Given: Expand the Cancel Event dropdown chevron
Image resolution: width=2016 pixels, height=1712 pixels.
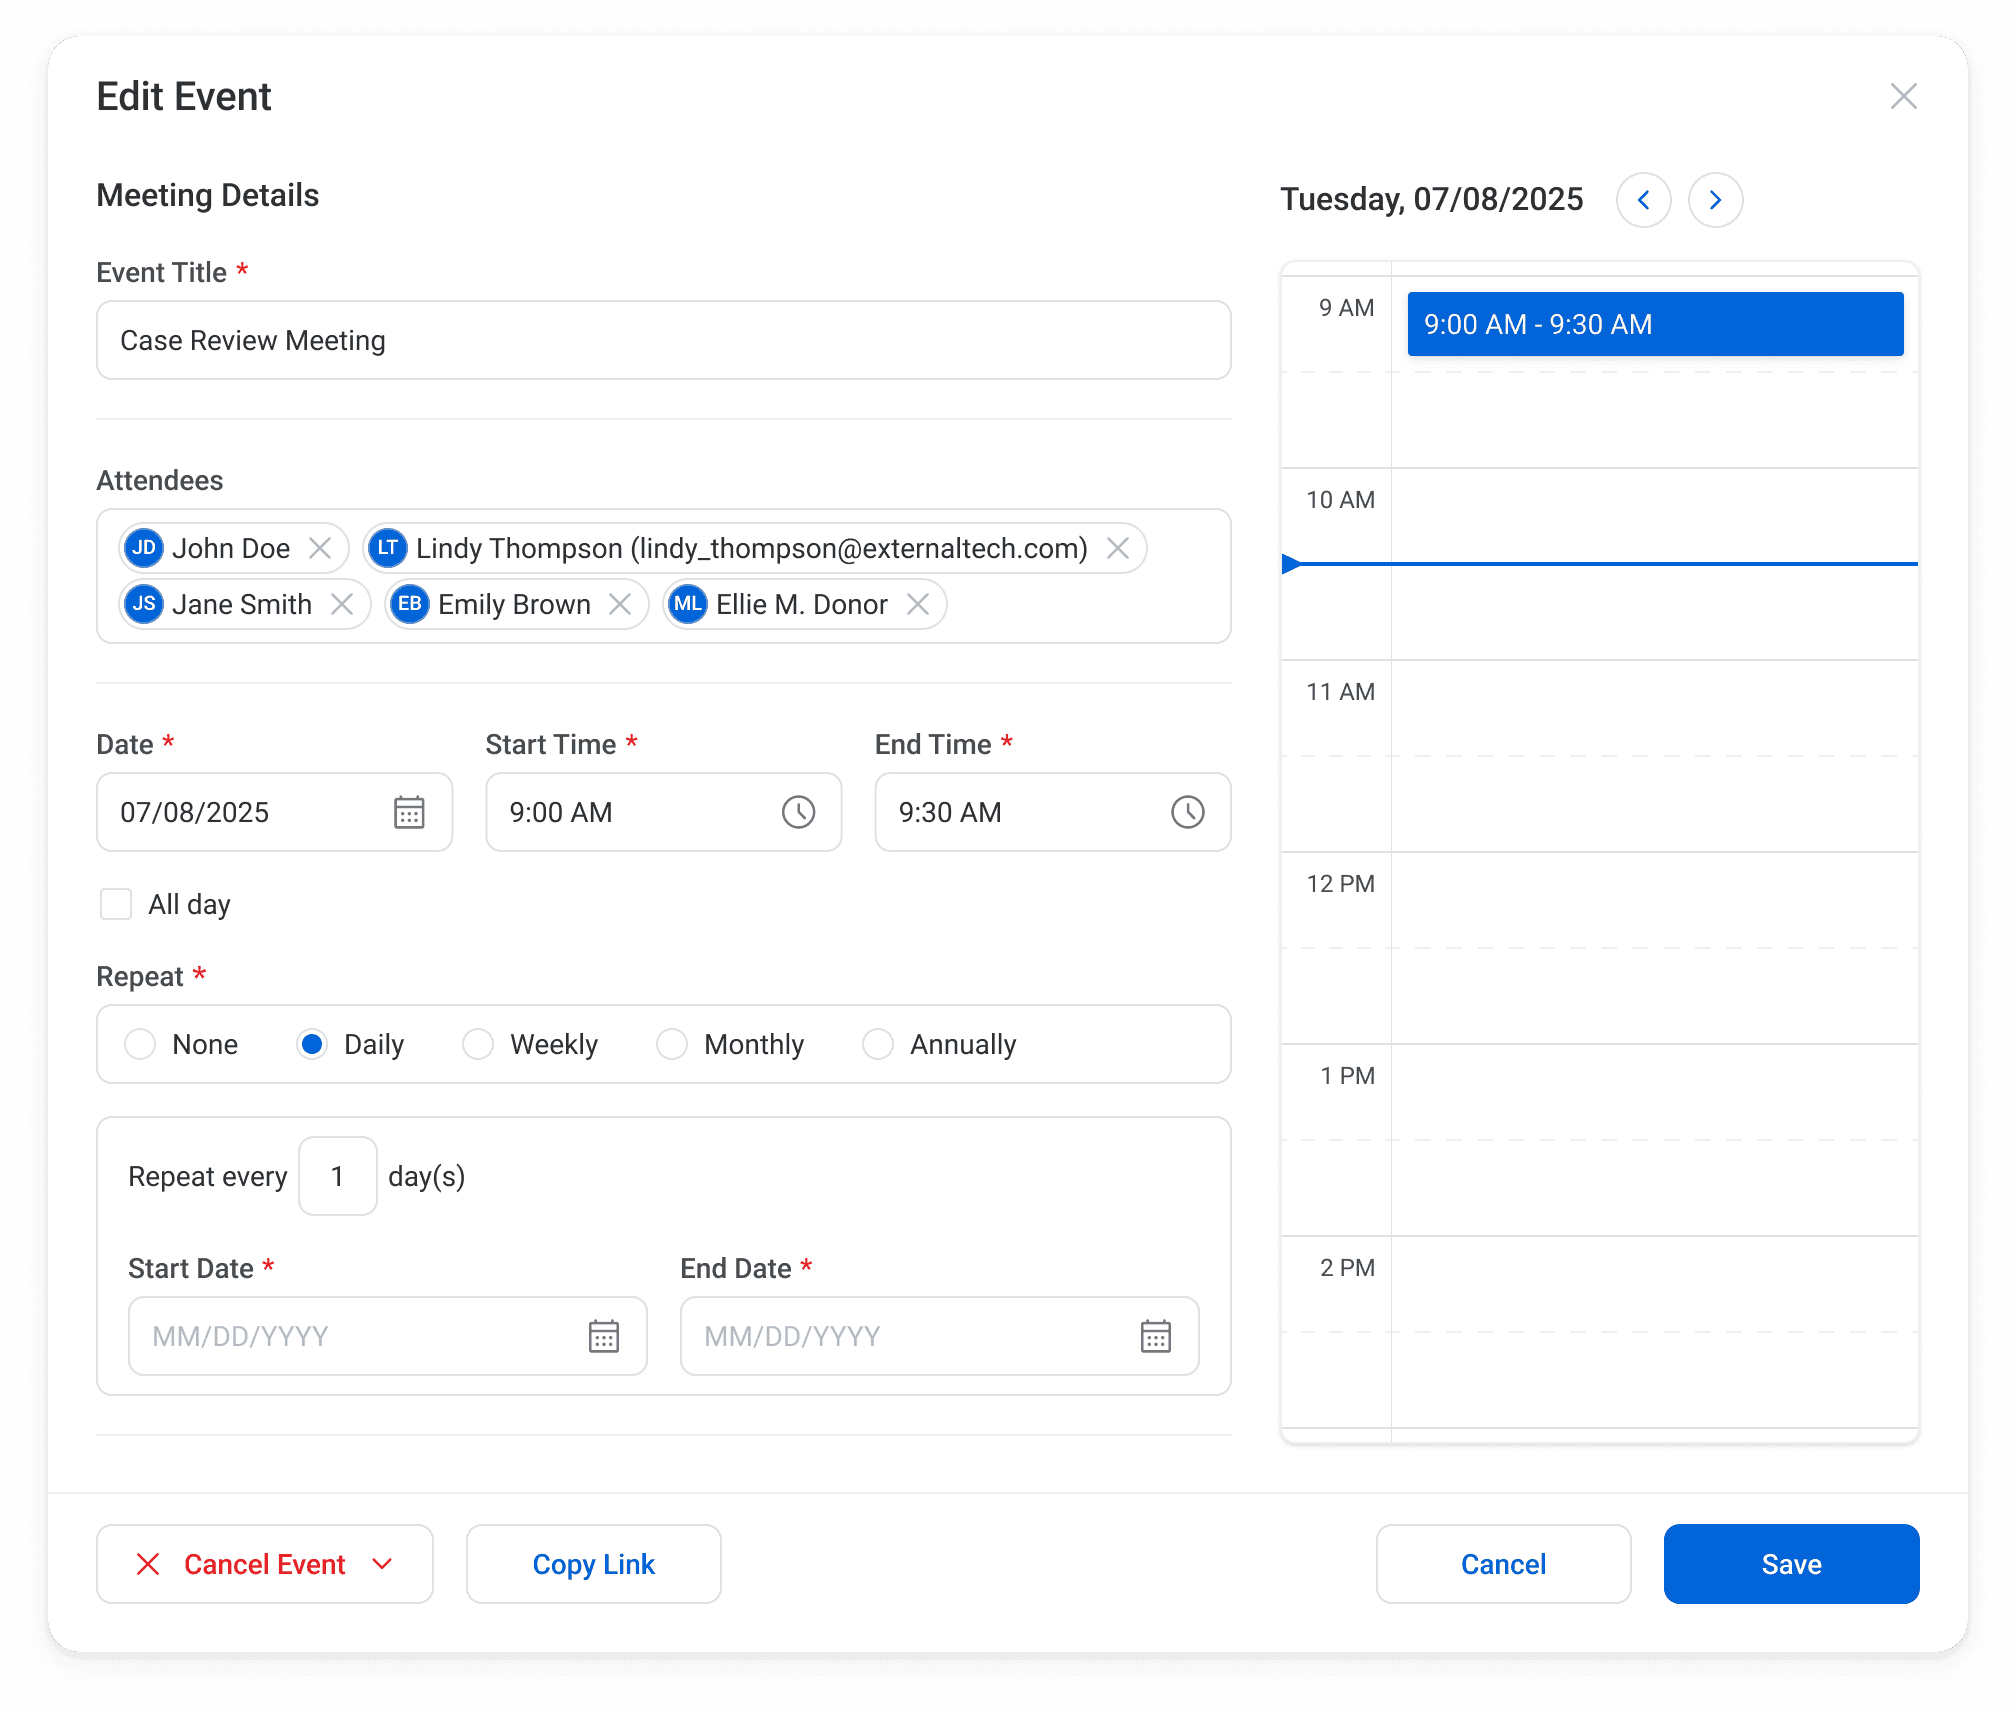Looking at the screenshot, I should [382, 1564].
